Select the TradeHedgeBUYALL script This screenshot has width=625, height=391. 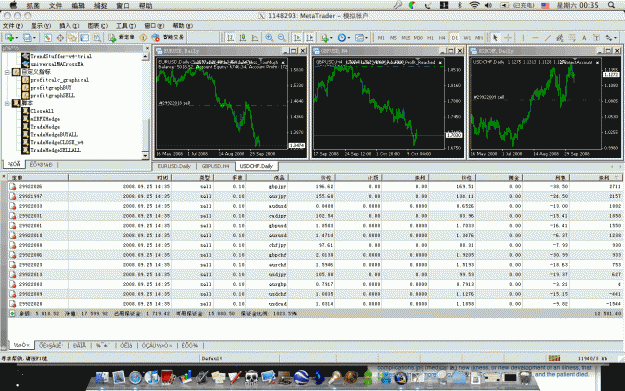tap(54, 135)
